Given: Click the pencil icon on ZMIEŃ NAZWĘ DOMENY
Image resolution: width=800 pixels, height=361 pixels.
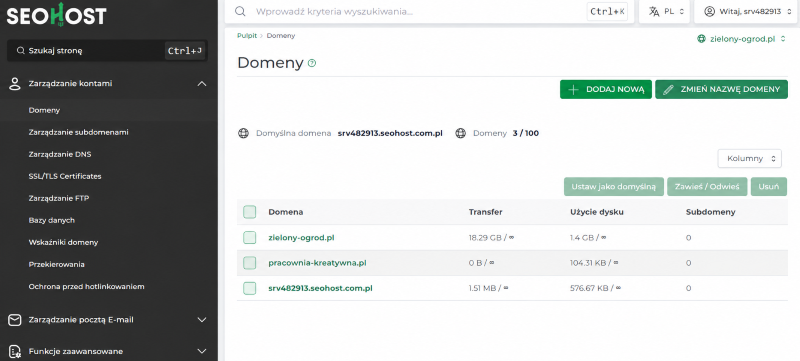Looking at the screenshot, I should [668, 89].
